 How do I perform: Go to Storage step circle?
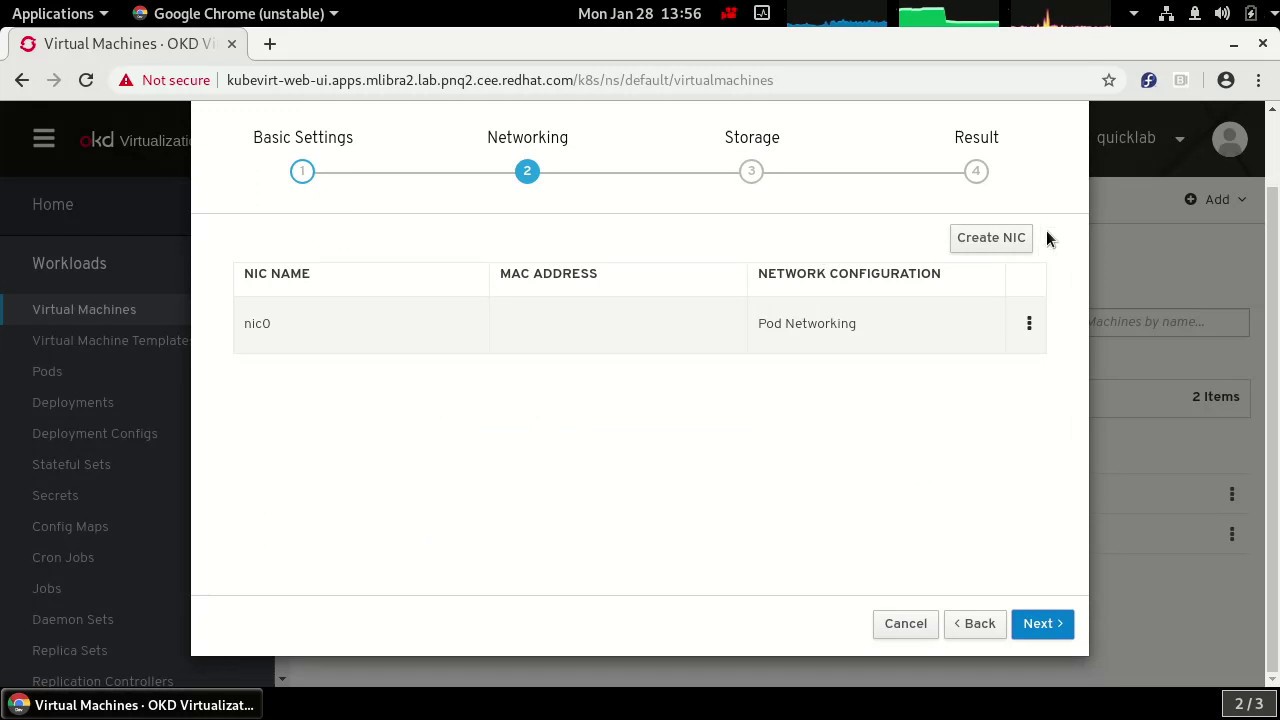751,171
